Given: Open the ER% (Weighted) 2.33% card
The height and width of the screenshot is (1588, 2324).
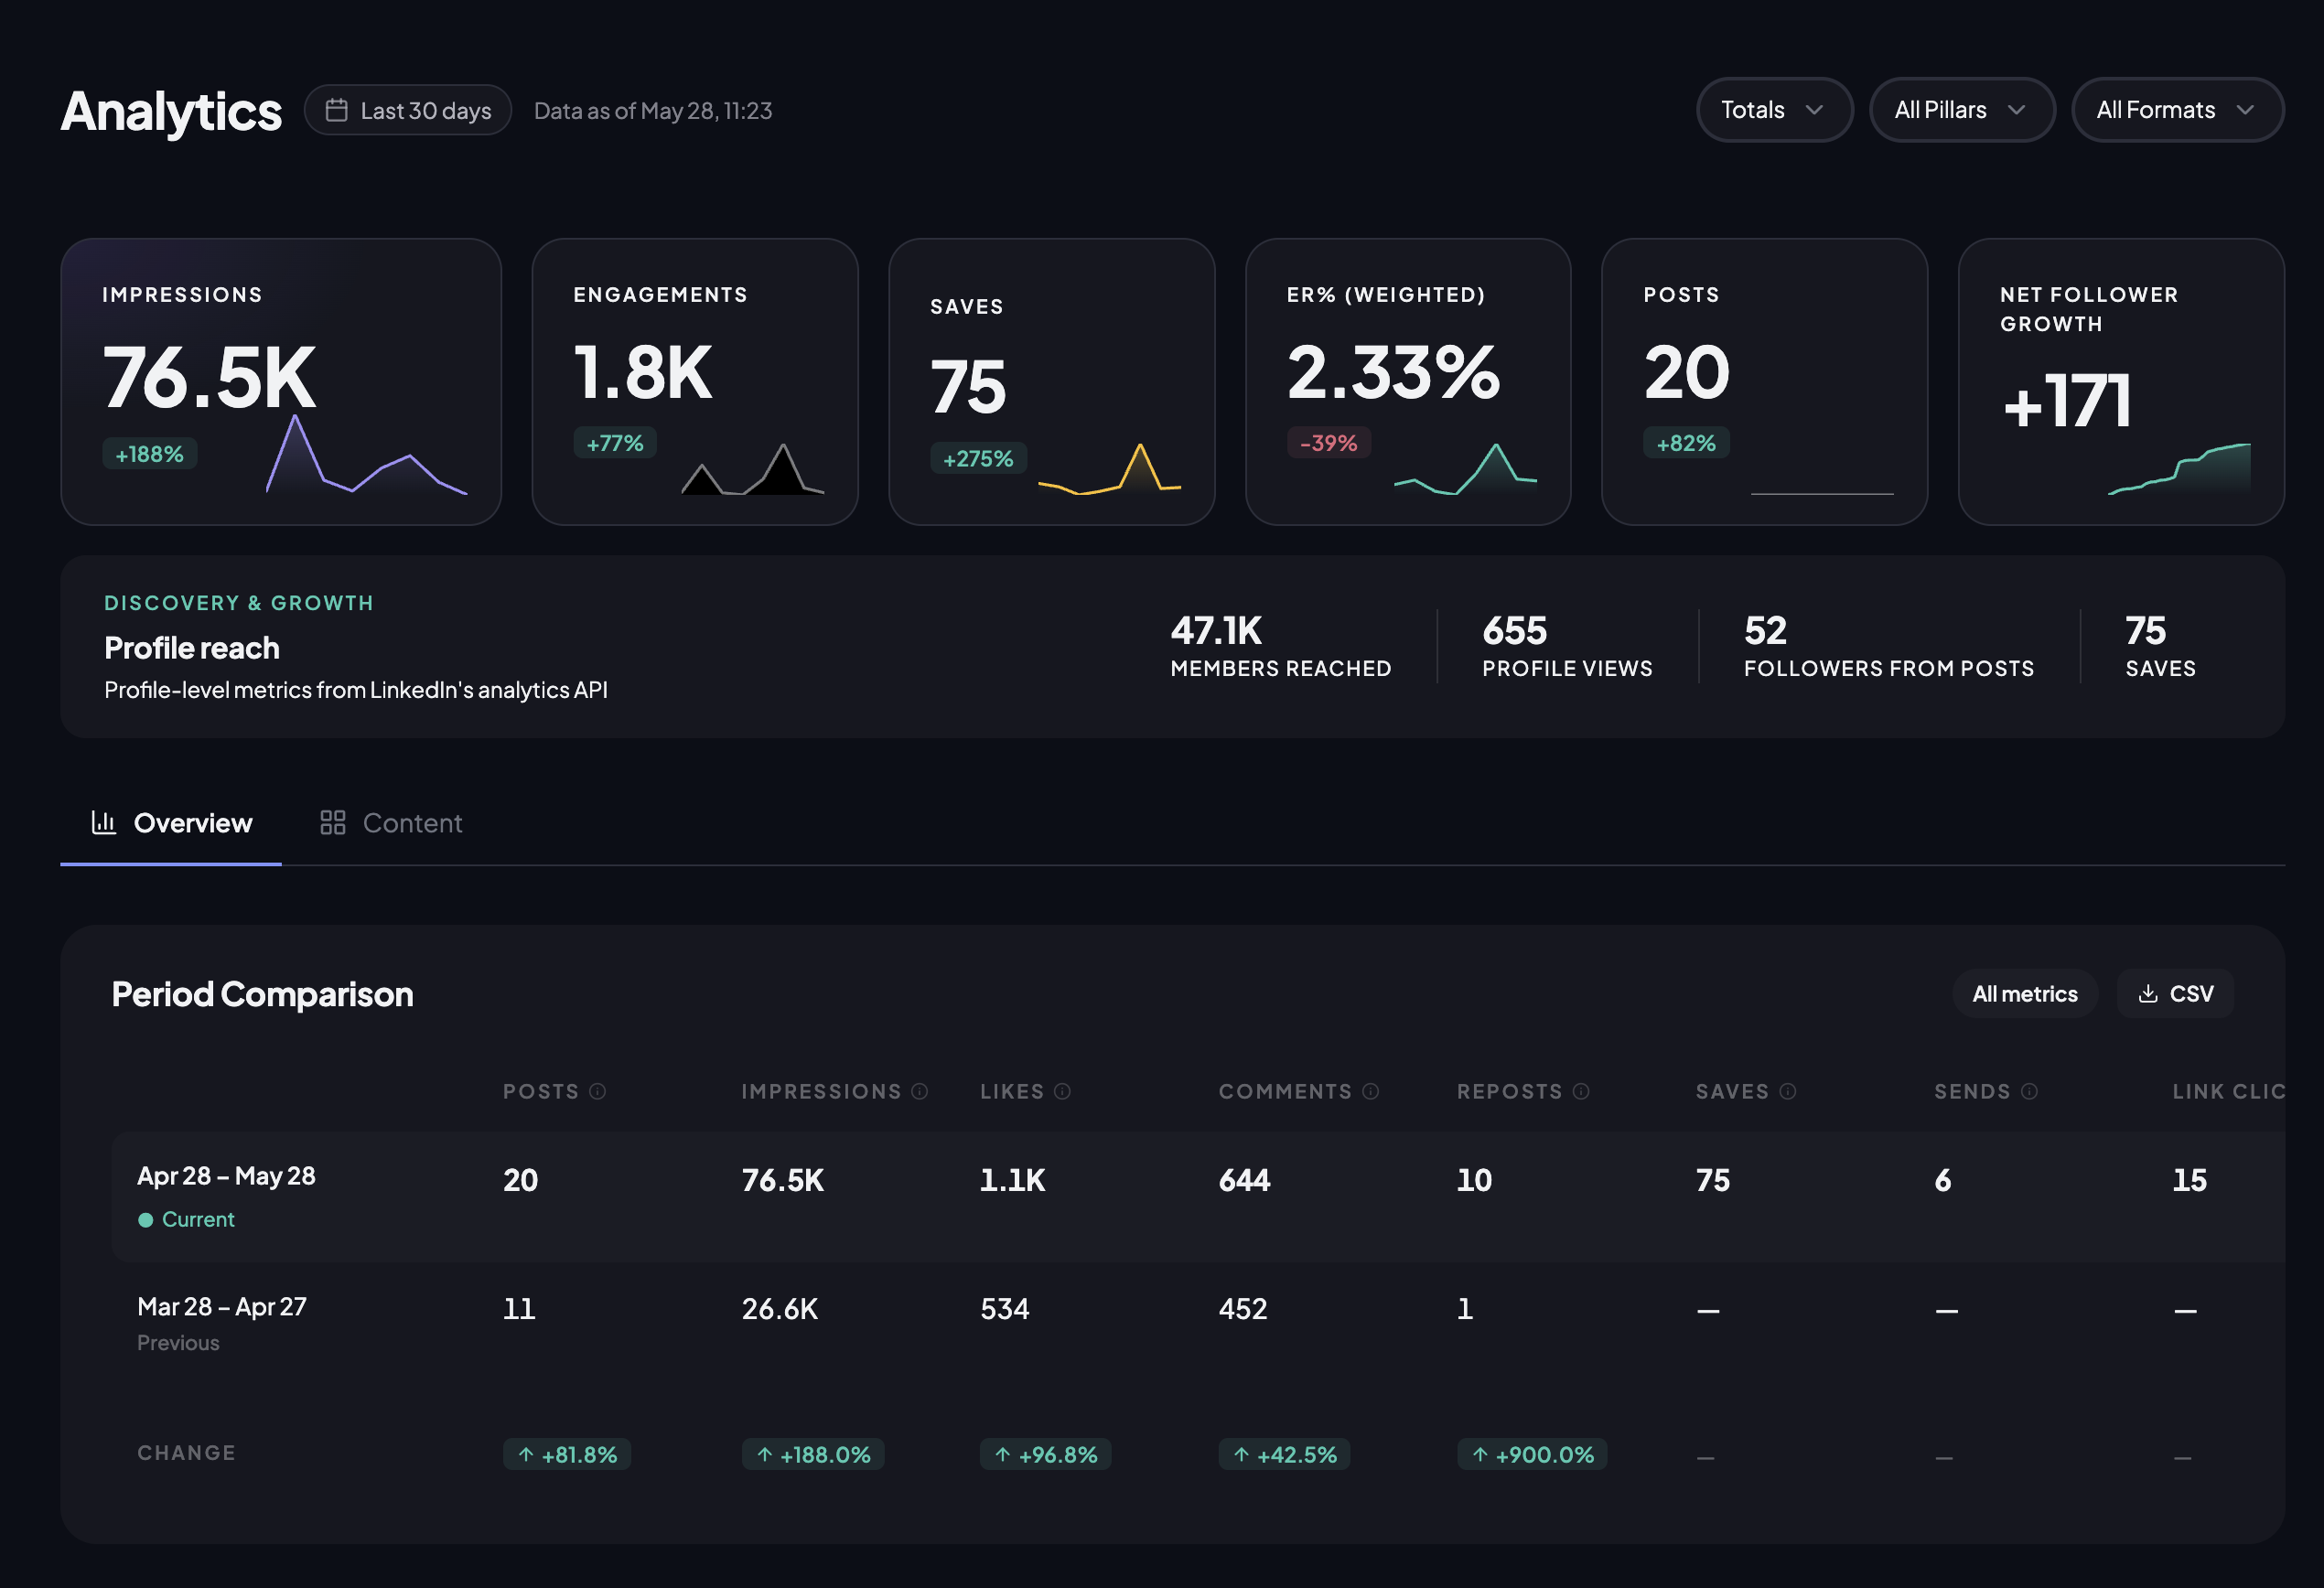Looking at the screenshot, I should tap(1408, 381).
